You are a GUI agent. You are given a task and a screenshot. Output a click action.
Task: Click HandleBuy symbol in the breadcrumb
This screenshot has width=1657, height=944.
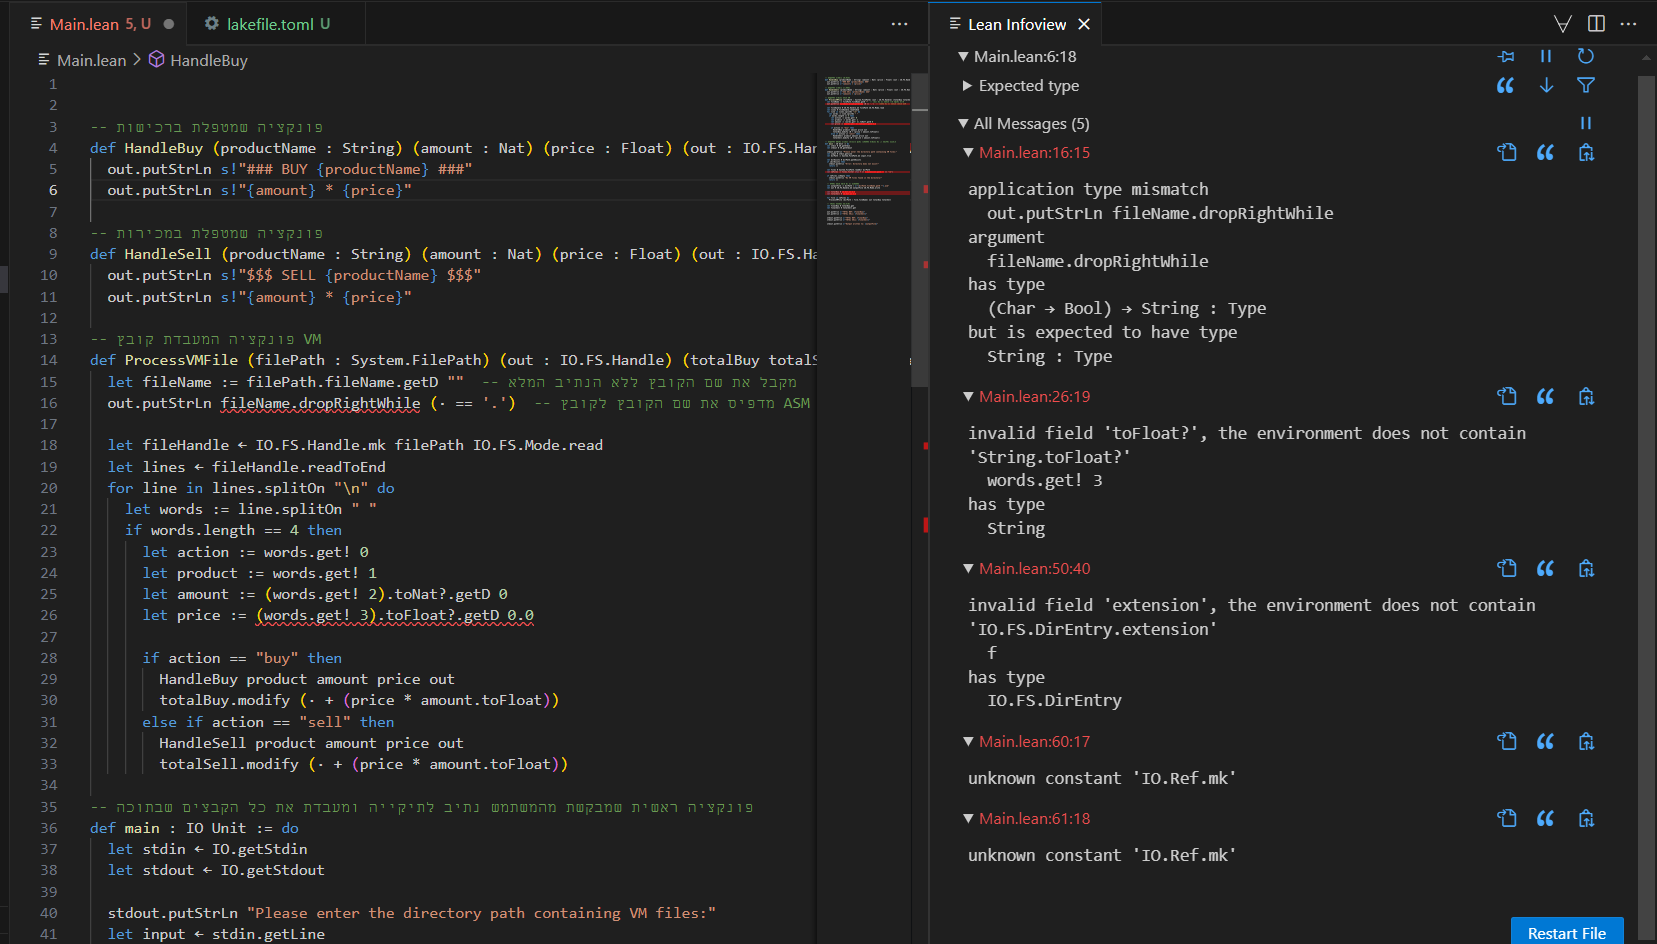(208, 60)
